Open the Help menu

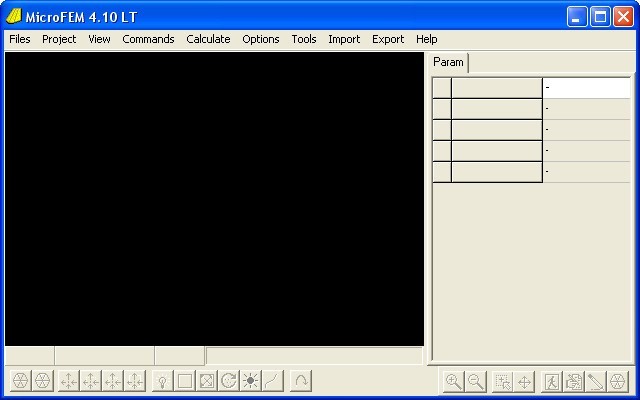click(427, 39)
